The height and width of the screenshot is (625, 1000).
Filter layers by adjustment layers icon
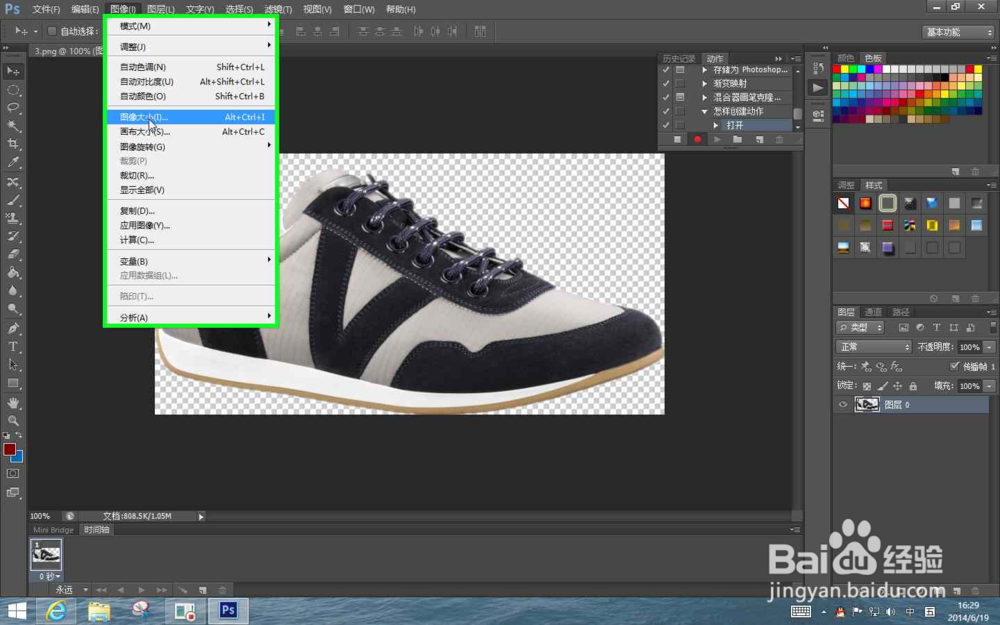[x=920, y=328]
